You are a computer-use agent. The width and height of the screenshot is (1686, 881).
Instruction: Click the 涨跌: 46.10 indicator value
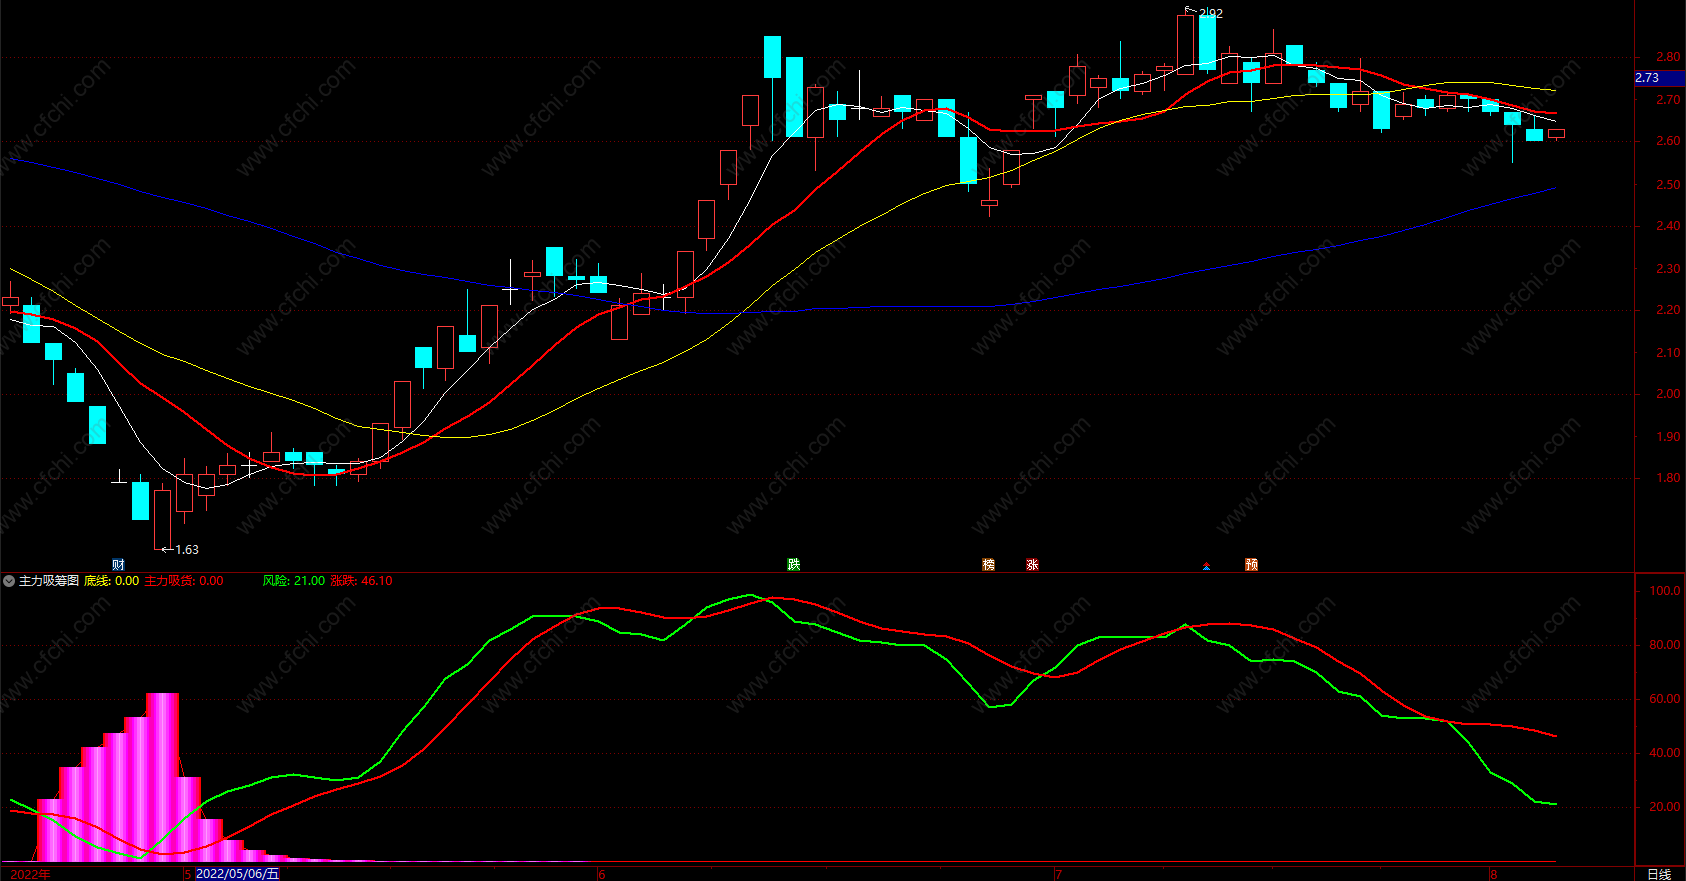(362, 581)
